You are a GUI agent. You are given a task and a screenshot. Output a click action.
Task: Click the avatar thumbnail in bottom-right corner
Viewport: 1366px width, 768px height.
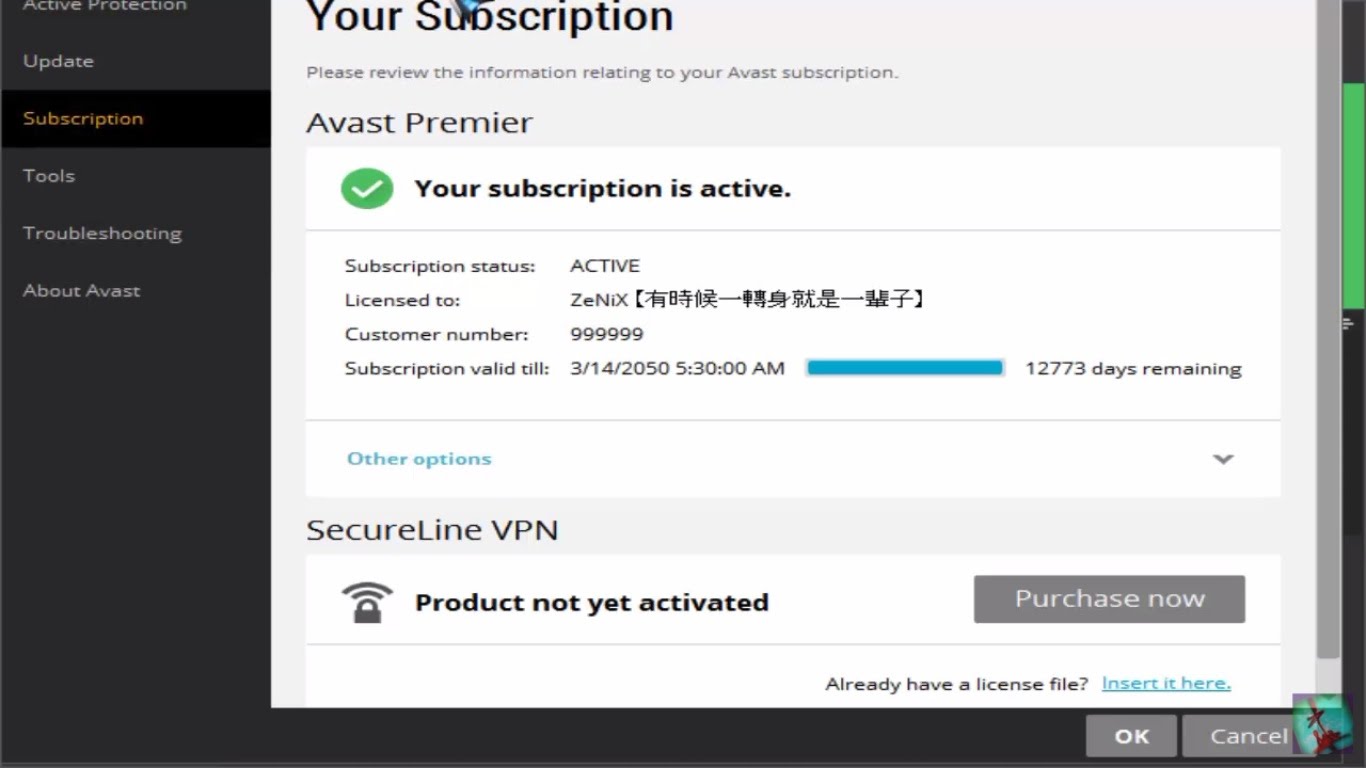point(1321,723)
